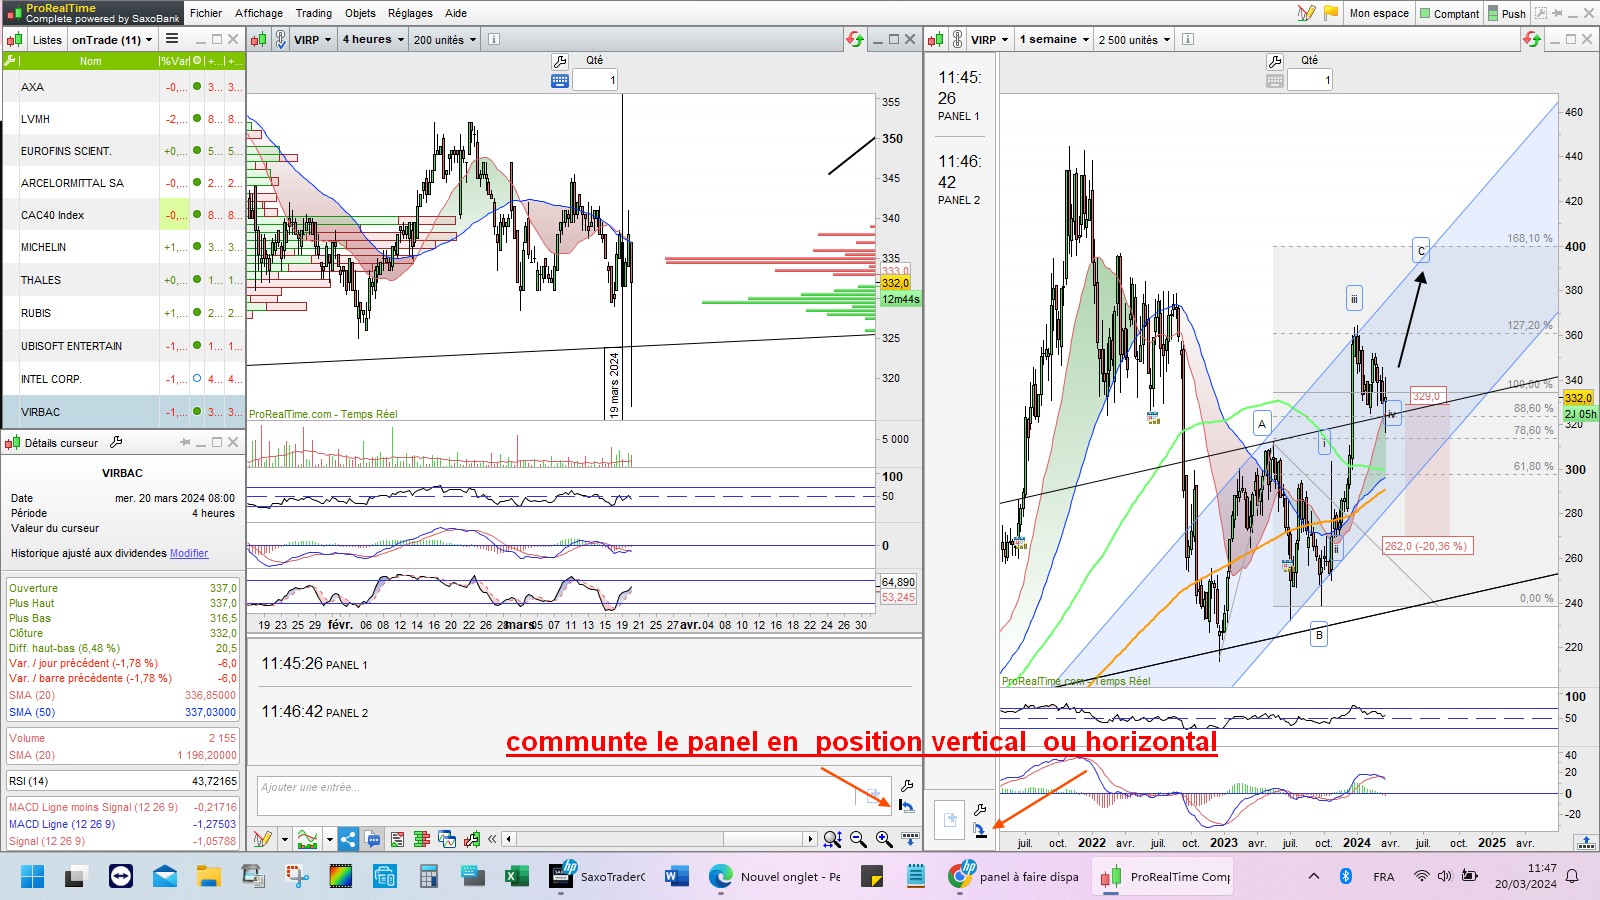This screenshot has height=900, width=1600.
Task: Open trading settings wrench above Qté on 4 heures chart
Action: pyautogui.click(x=560, y=62)
